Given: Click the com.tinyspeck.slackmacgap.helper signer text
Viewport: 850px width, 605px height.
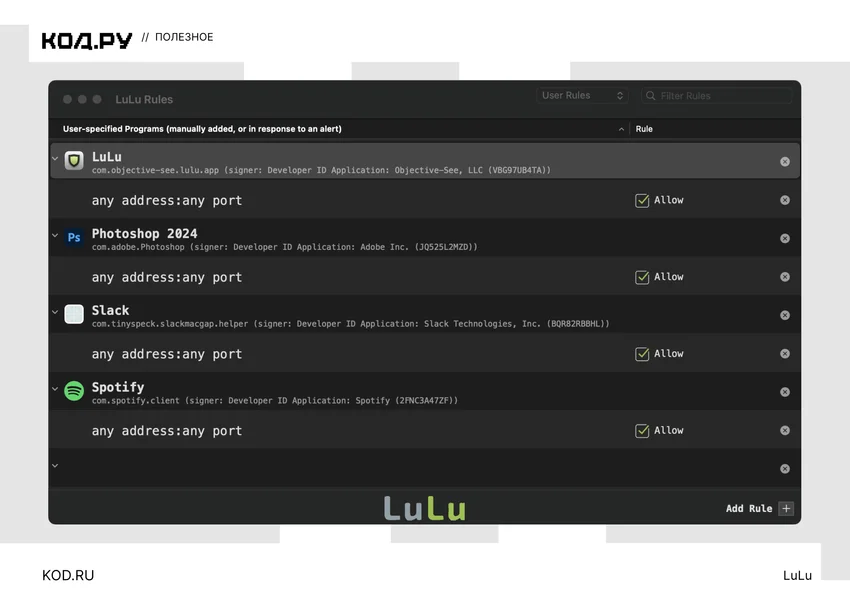Looking at the screenshot, I should tap(350, 324).
